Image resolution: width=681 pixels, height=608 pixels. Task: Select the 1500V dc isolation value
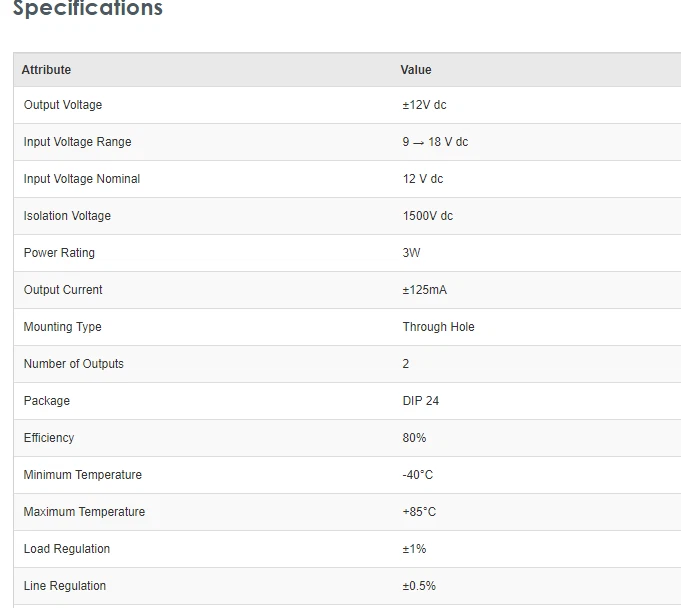[428, 216]
